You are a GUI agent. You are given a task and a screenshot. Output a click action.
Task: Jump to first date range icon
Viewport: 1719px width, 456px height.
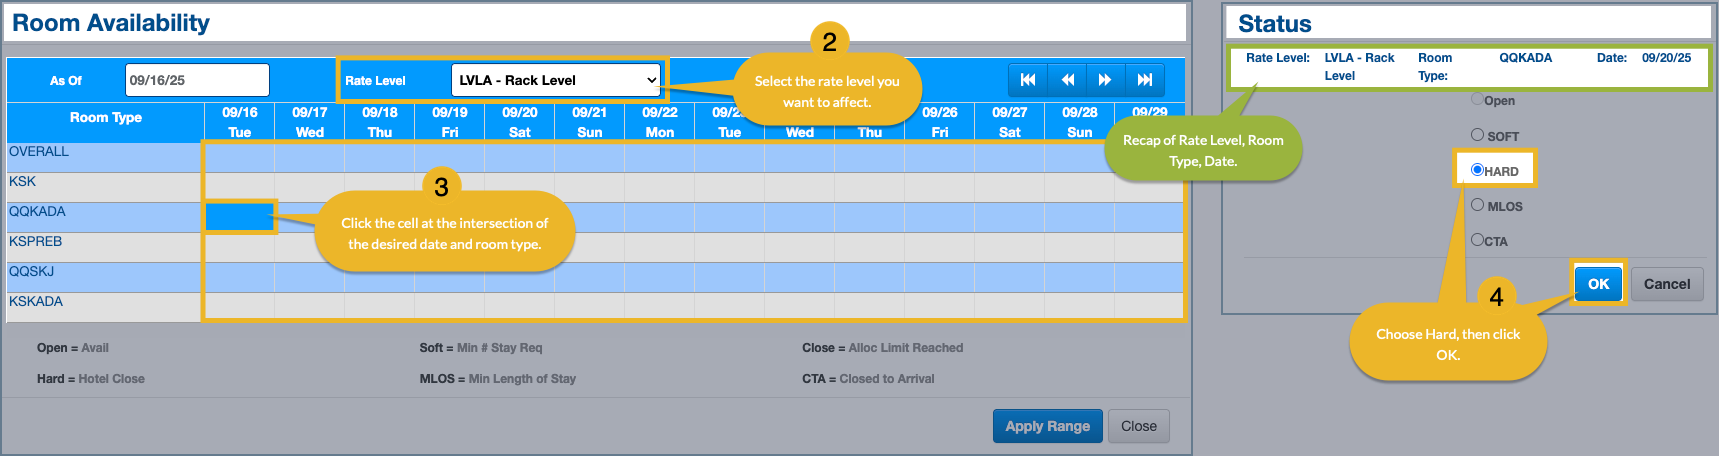point(1027,80)
